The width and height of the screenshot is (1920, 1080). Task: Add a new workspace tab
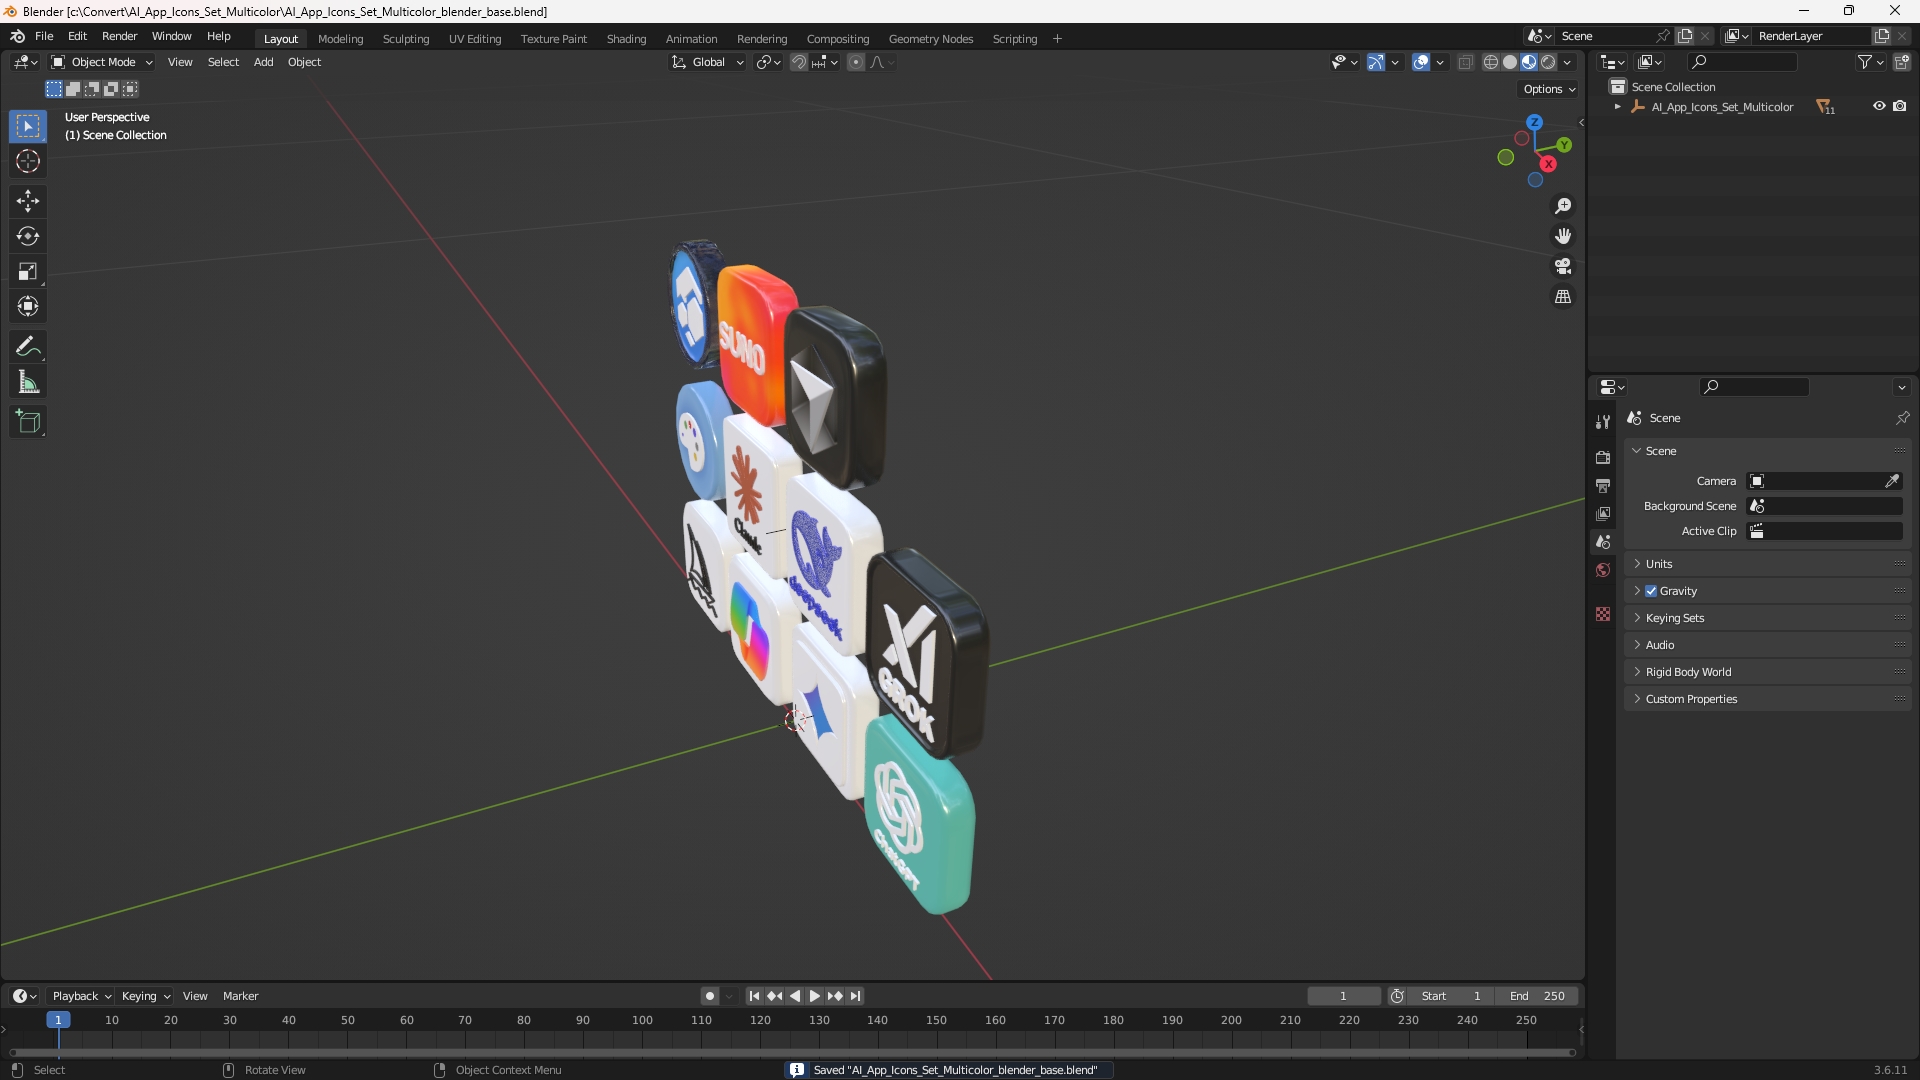1057,39
